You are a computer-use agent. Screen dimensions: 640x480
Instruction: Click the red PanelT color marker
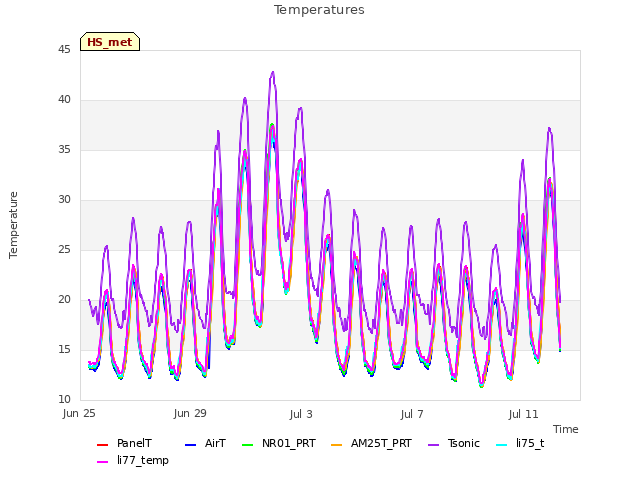102,445
